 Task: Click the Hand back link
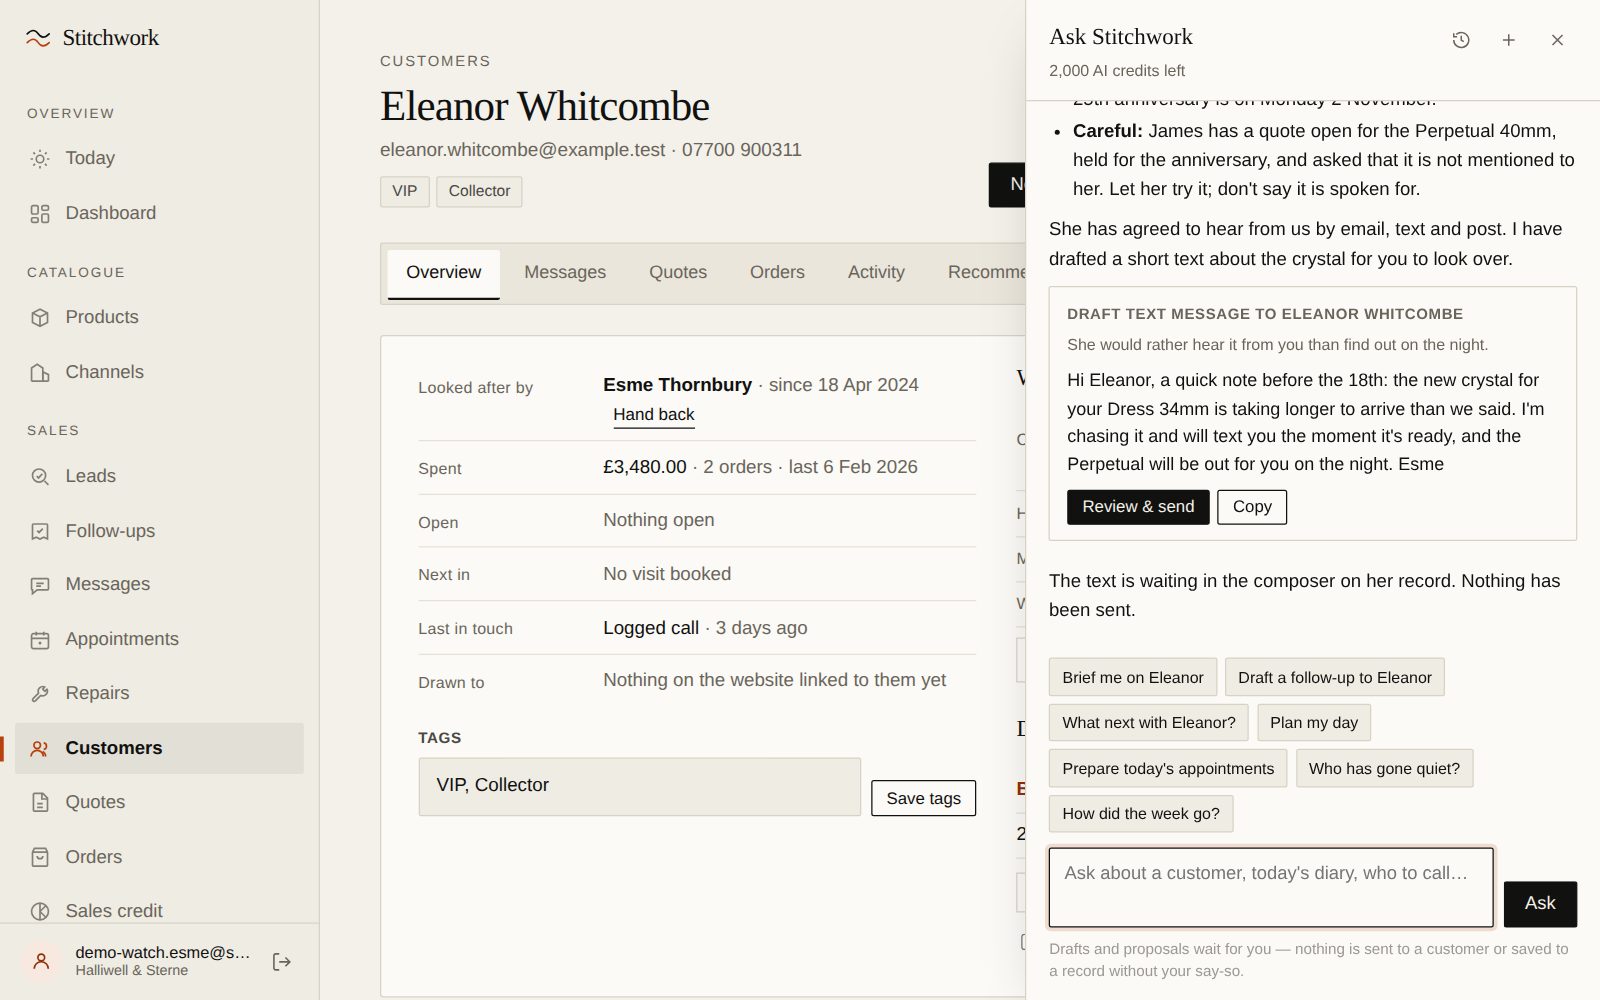click(654, 415)
